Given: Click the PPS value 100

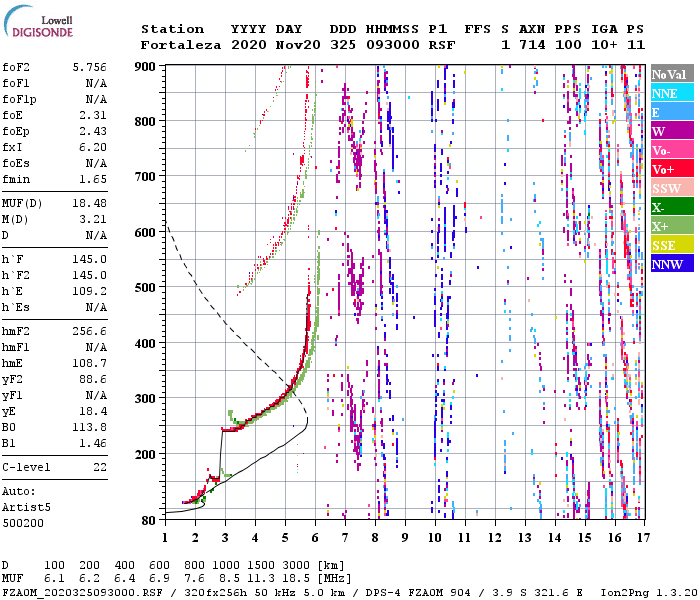Looking at the screenshot, I should coord(568,45).
